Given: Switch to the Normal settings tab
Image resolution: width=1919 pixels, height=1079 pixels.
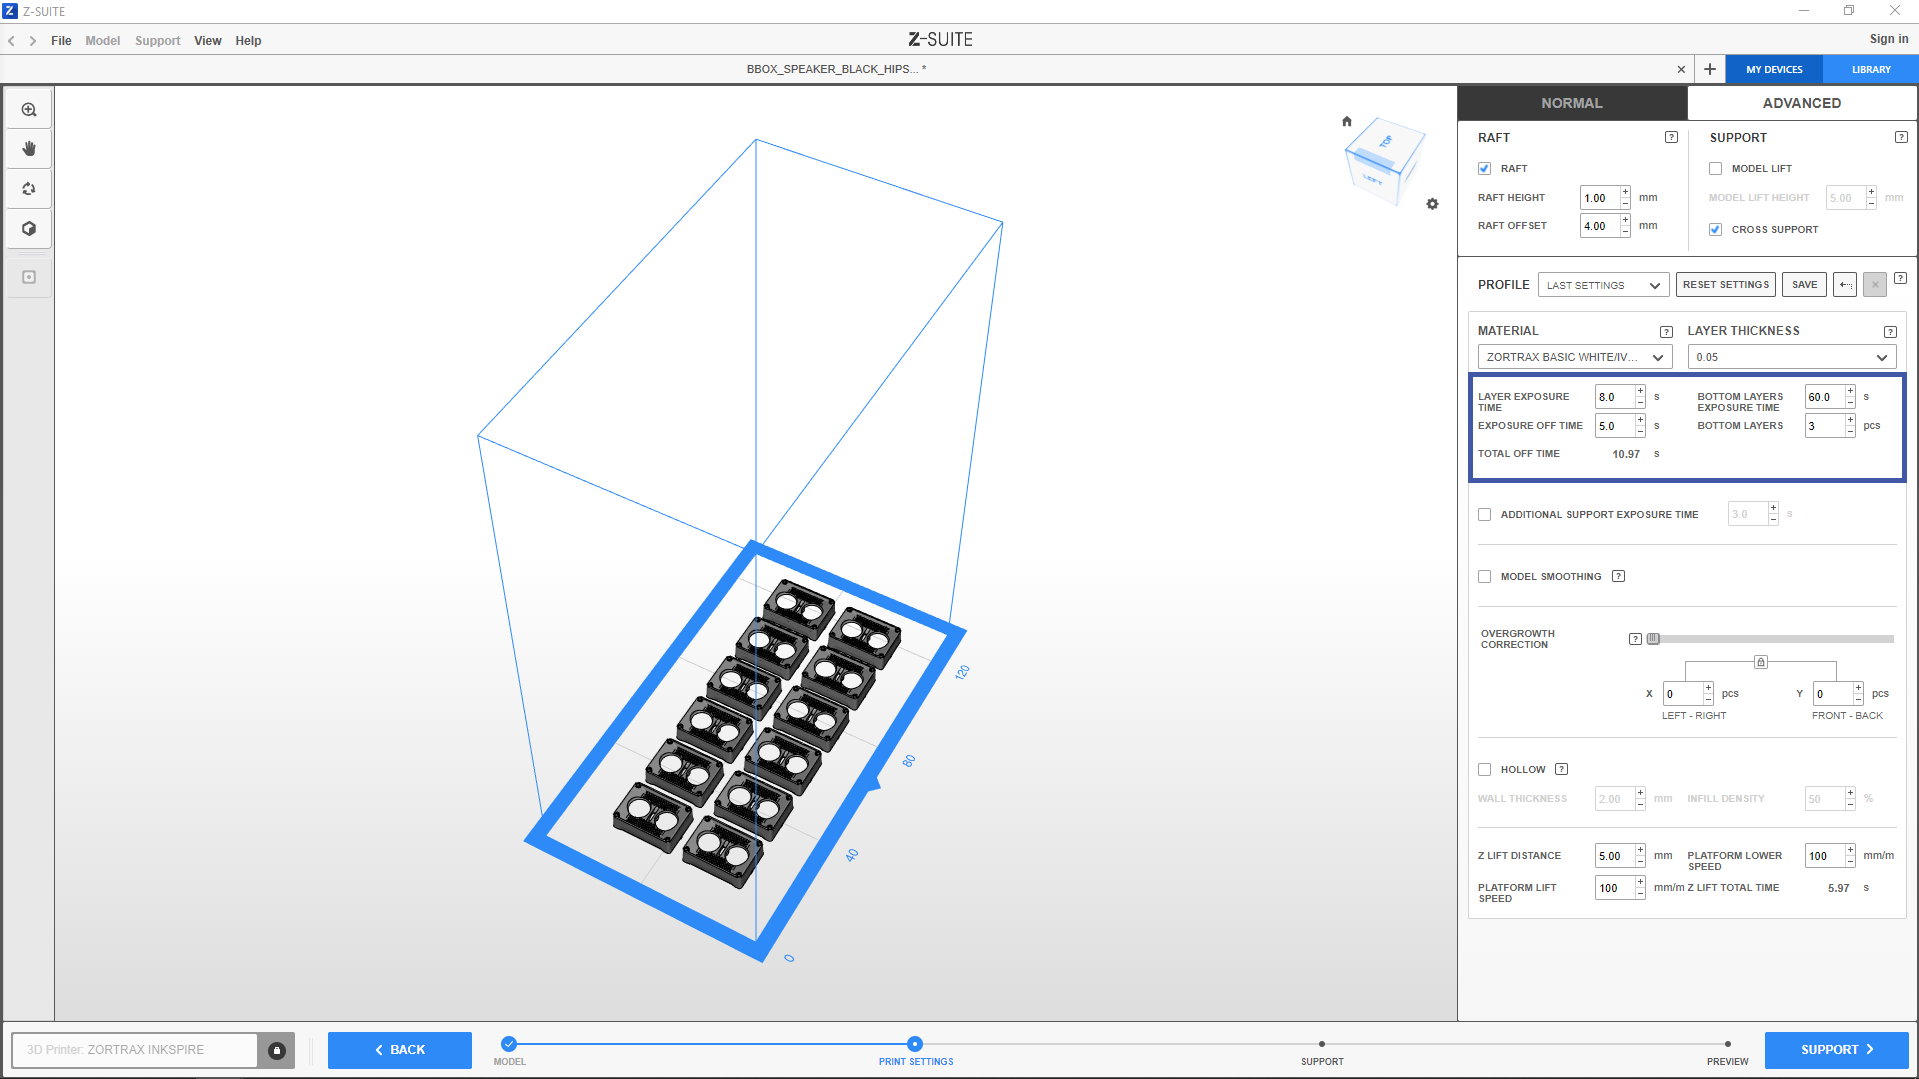Looking at the screenshot, I should [1571, 103].
